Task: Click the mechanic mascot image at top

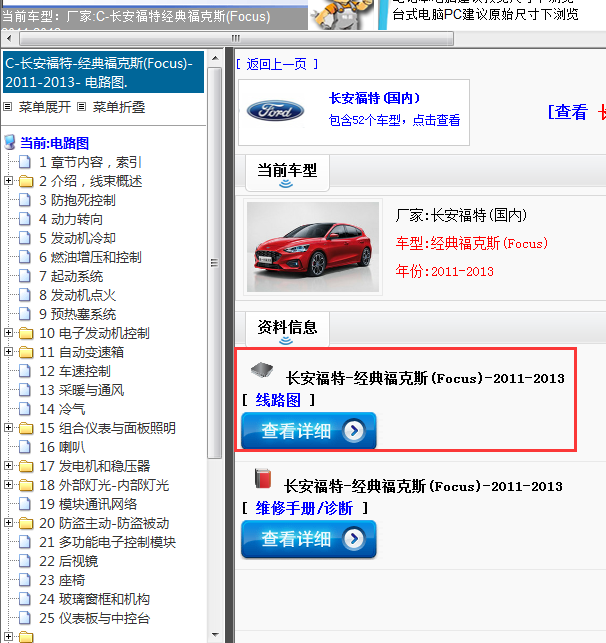Action: click(342, 14)
